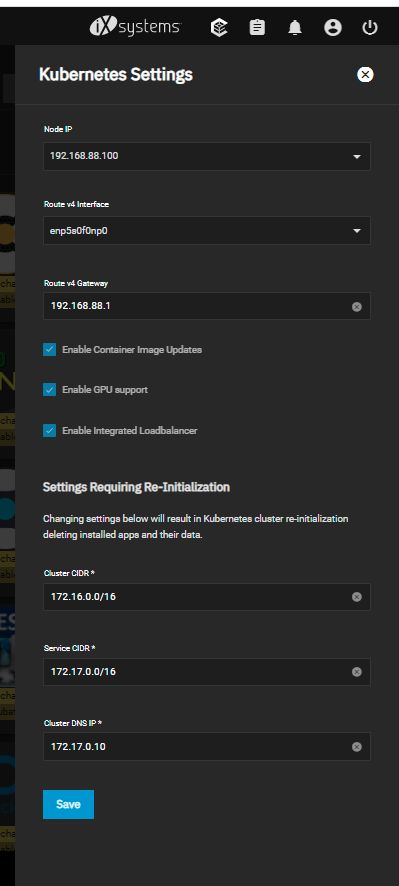The image size is (399, 886).
Task: Click the re-initialization warning paragraph
Action: point(196,527)
